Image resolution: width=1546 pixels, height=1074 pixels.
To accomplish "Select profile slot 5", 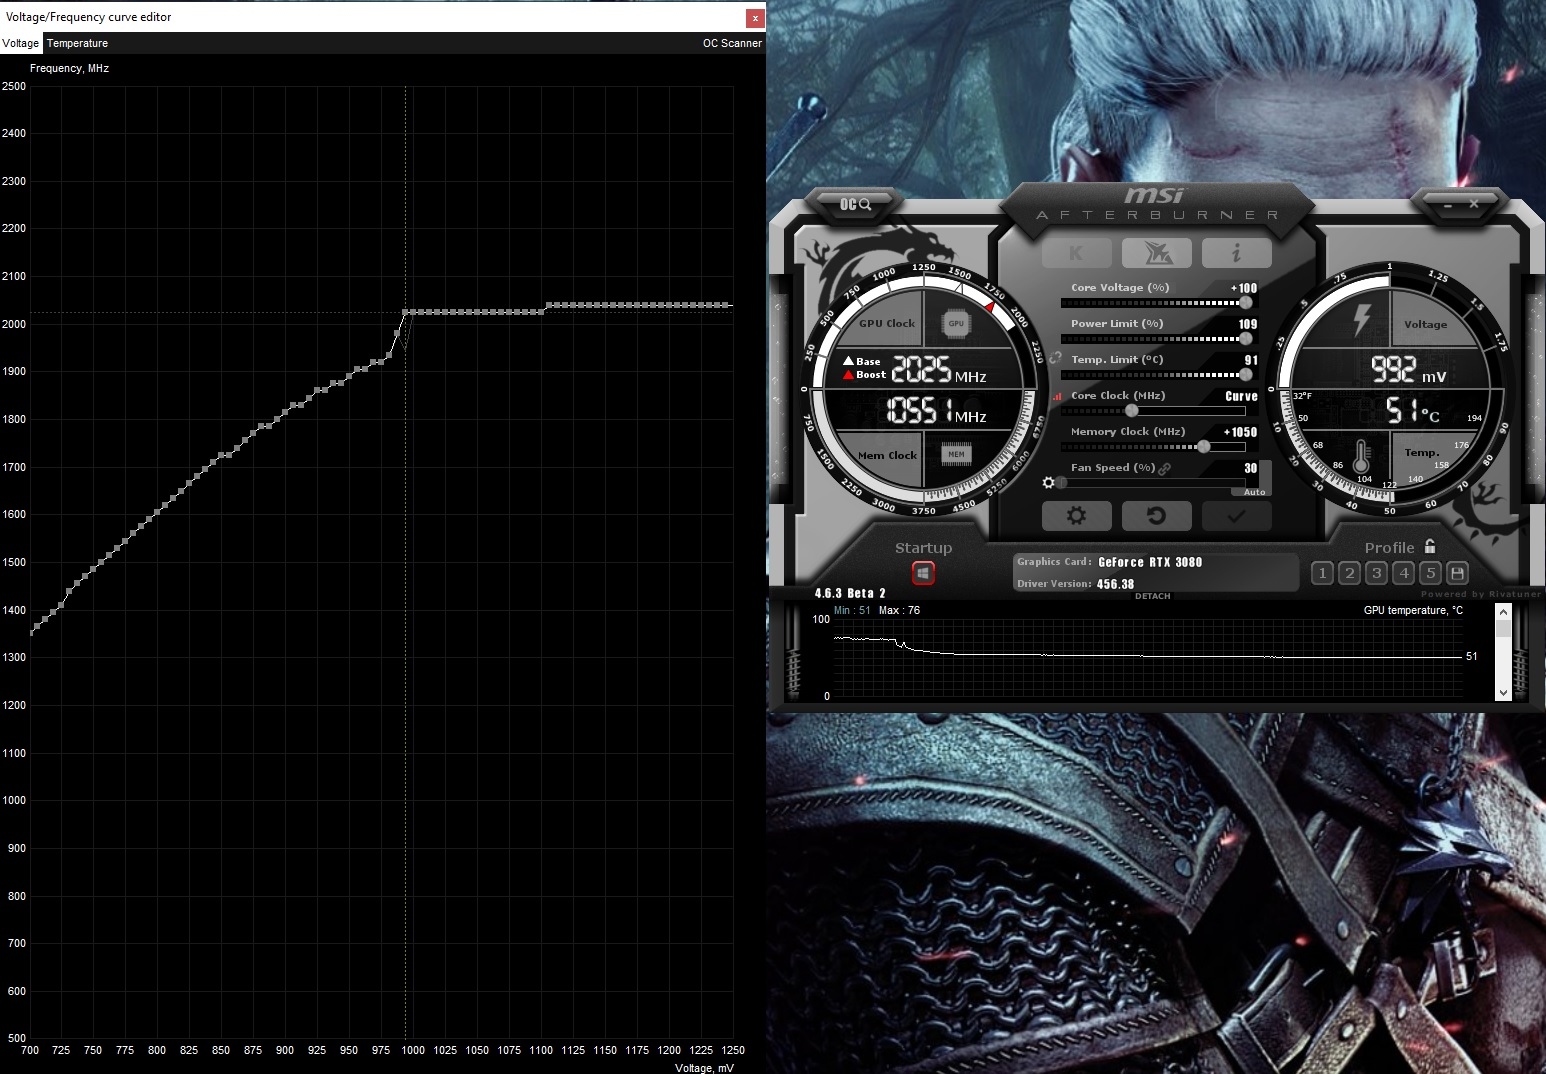I will tap(1430, 573).
